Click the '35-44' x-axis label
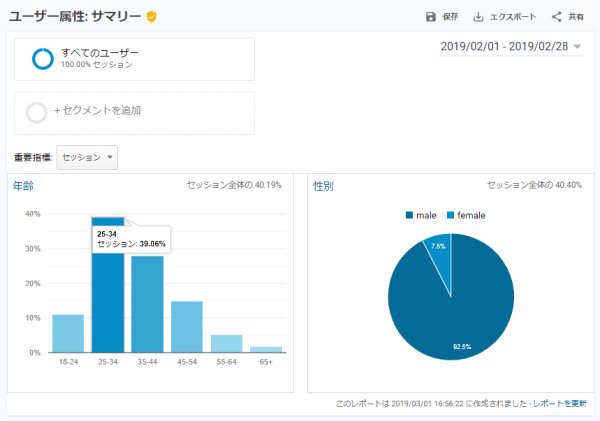 coord(147,362)
